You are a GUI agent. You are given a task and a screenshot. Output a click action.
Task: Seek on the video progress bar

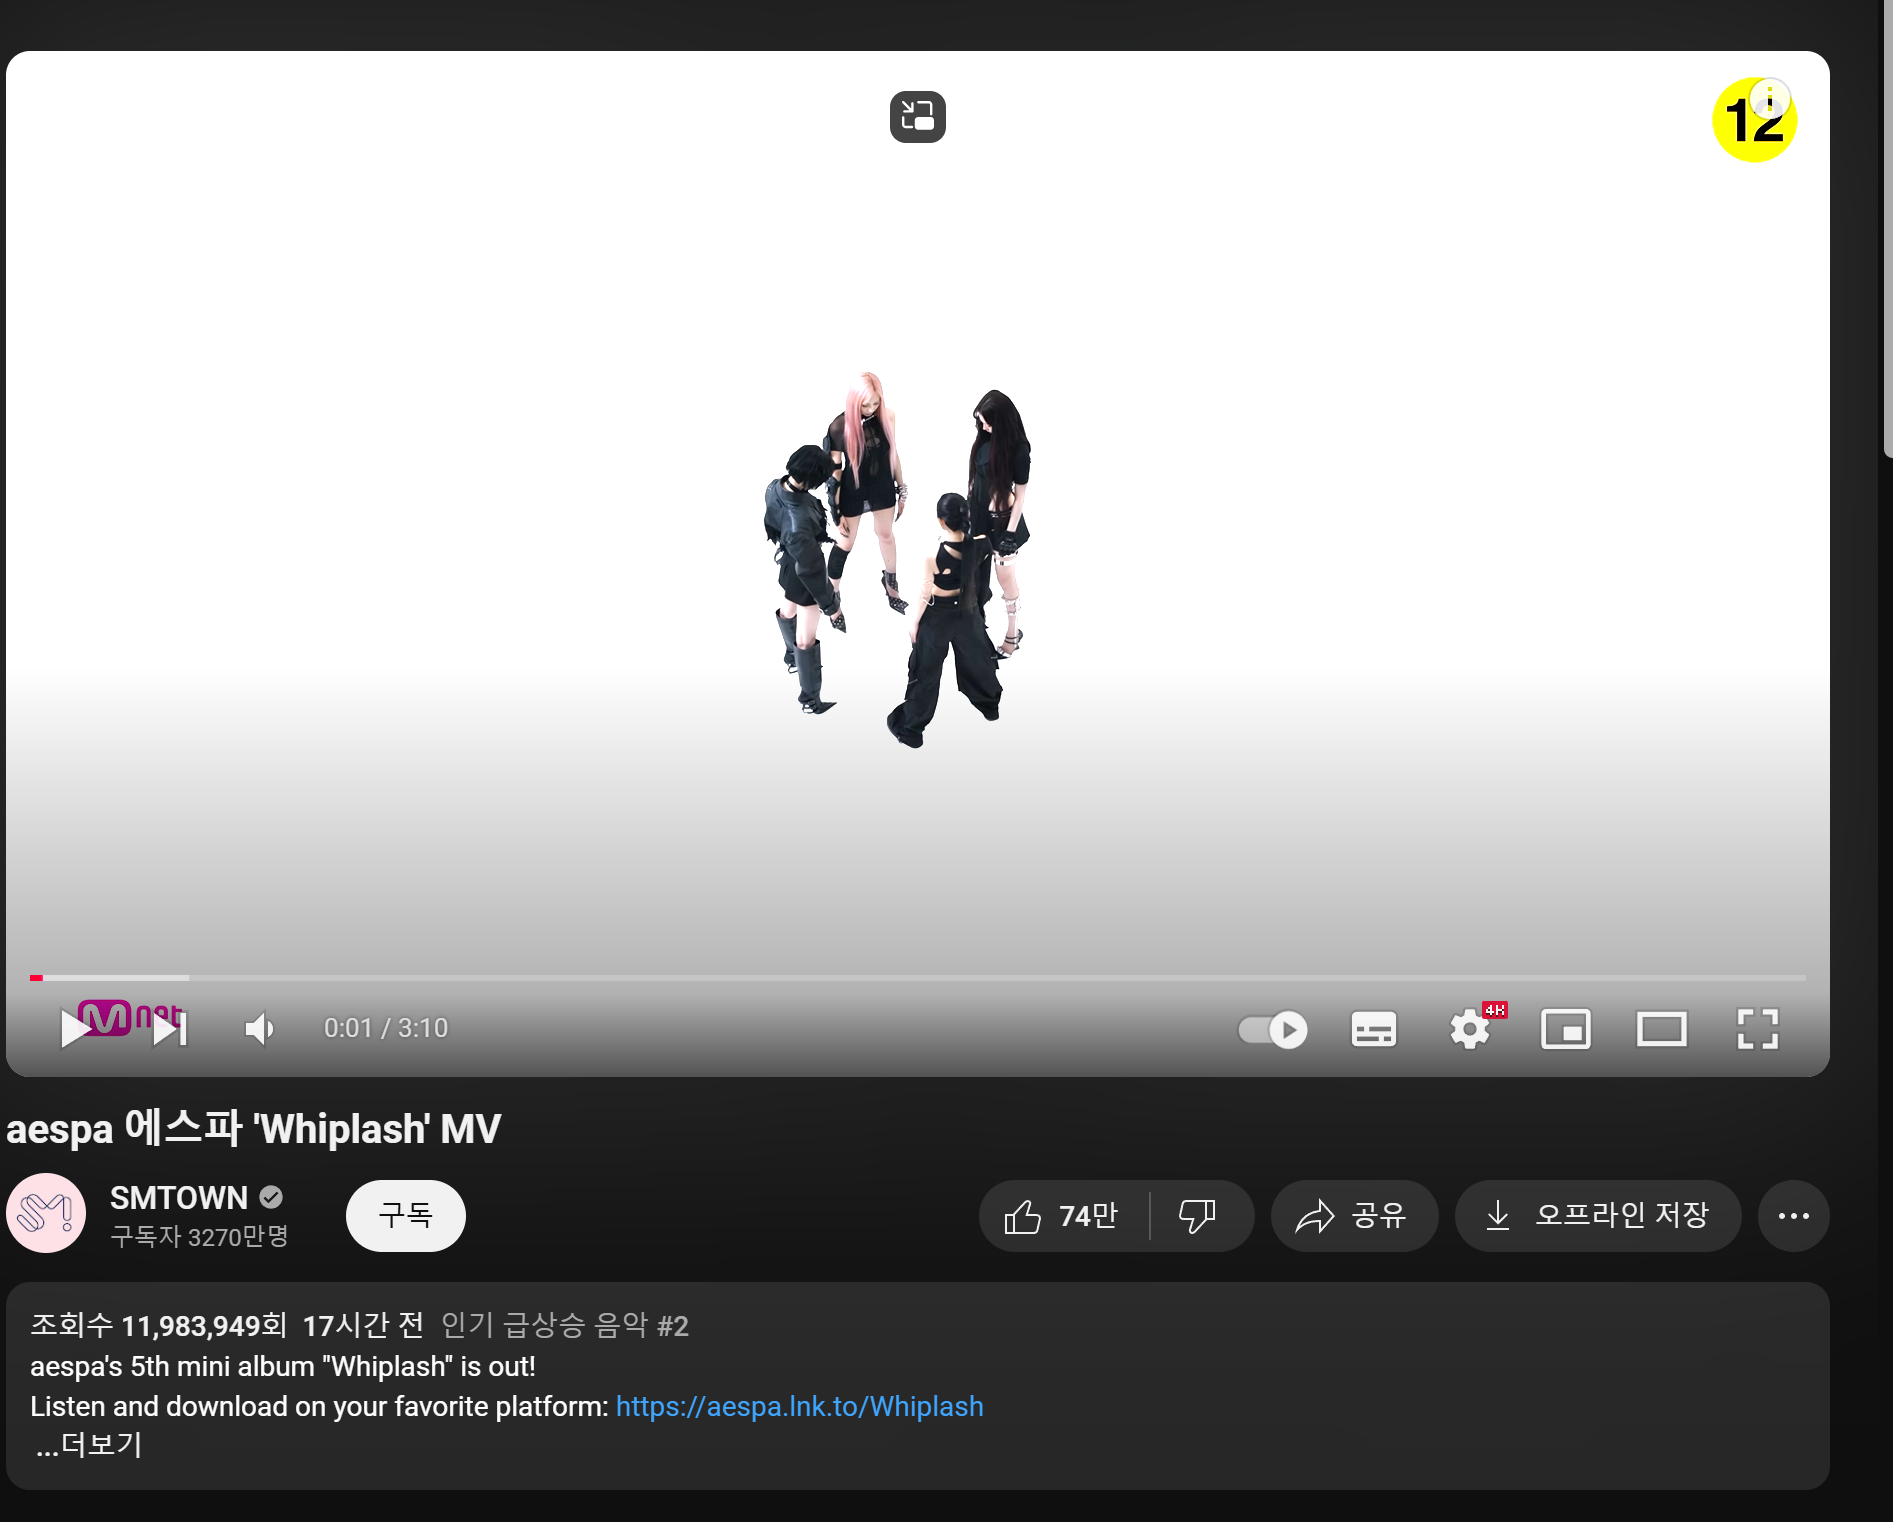point(918,977)
